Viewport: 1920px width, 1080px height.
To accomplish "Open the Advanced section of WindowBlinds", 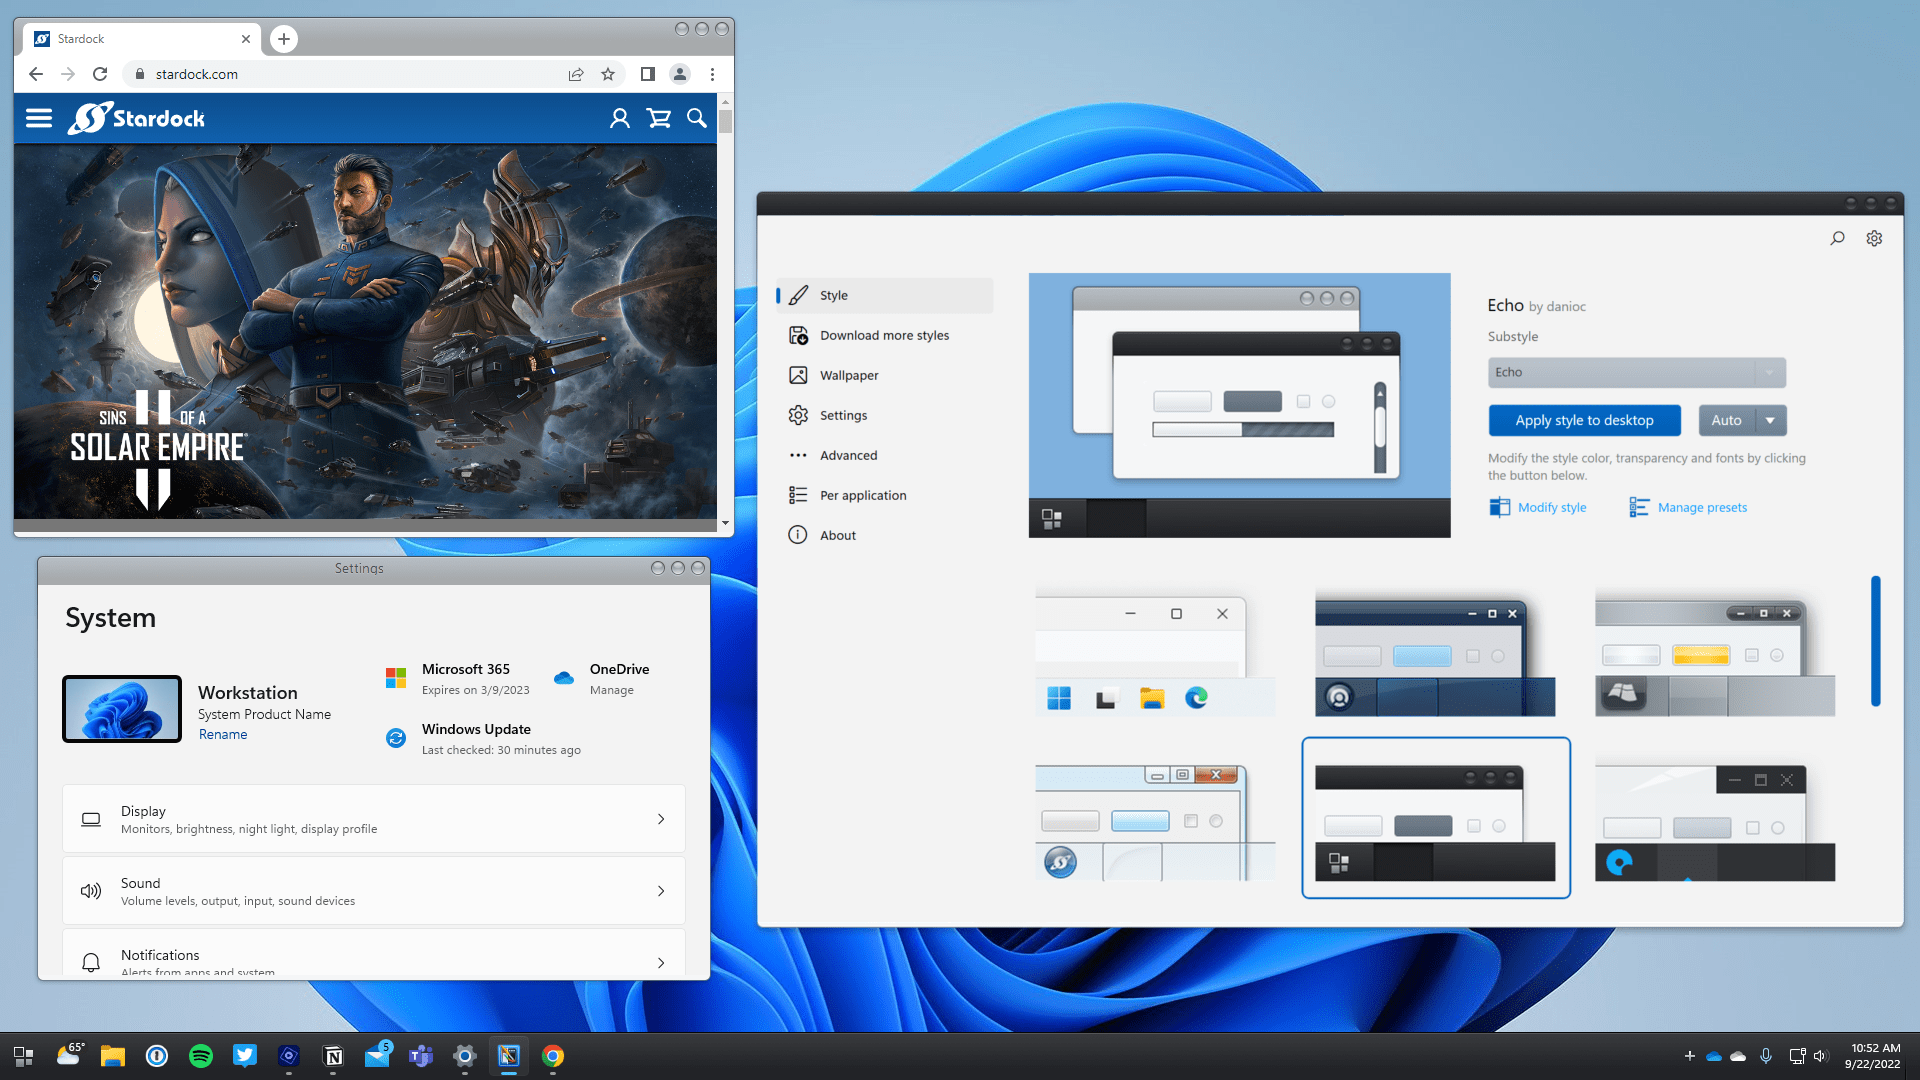I will pos(848,455).
